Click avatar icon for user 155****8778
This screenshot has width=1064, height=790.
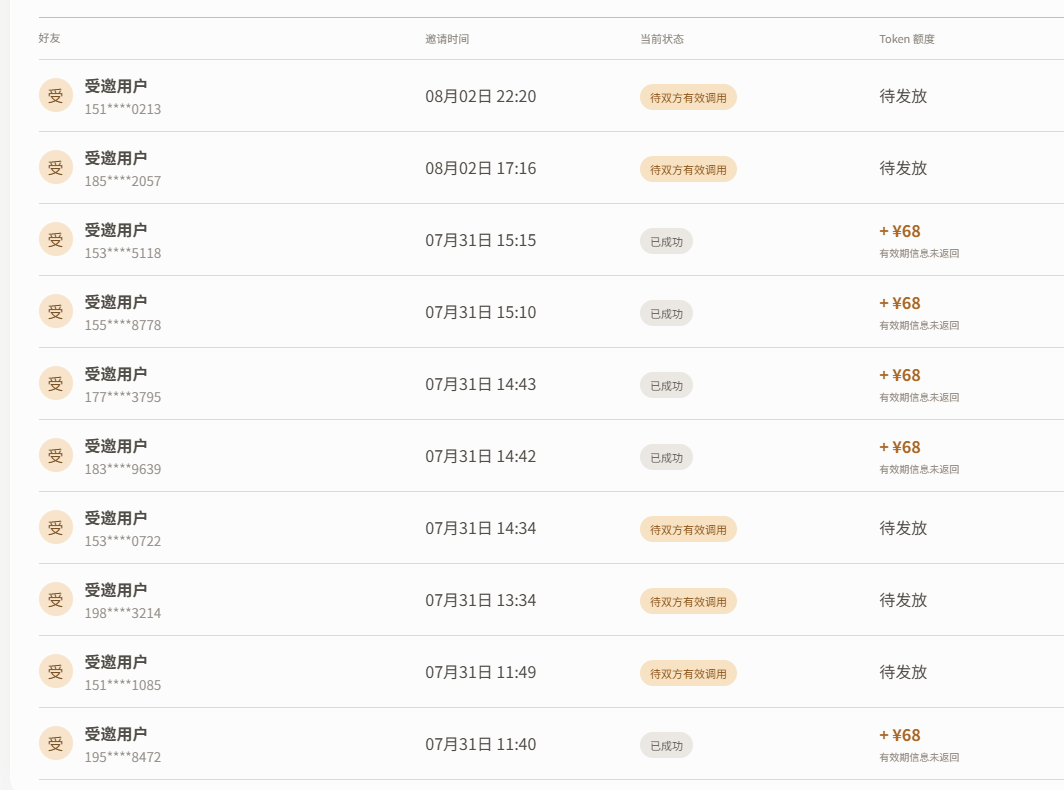(x=56, y=312)
